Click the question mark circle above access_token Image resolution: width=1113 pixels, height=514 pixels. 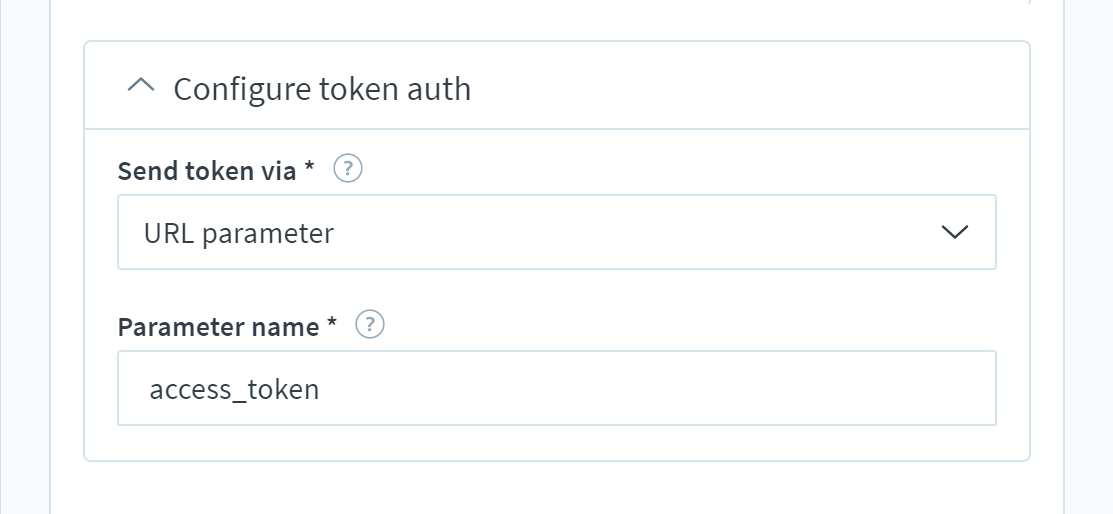[x=370, y=325]
